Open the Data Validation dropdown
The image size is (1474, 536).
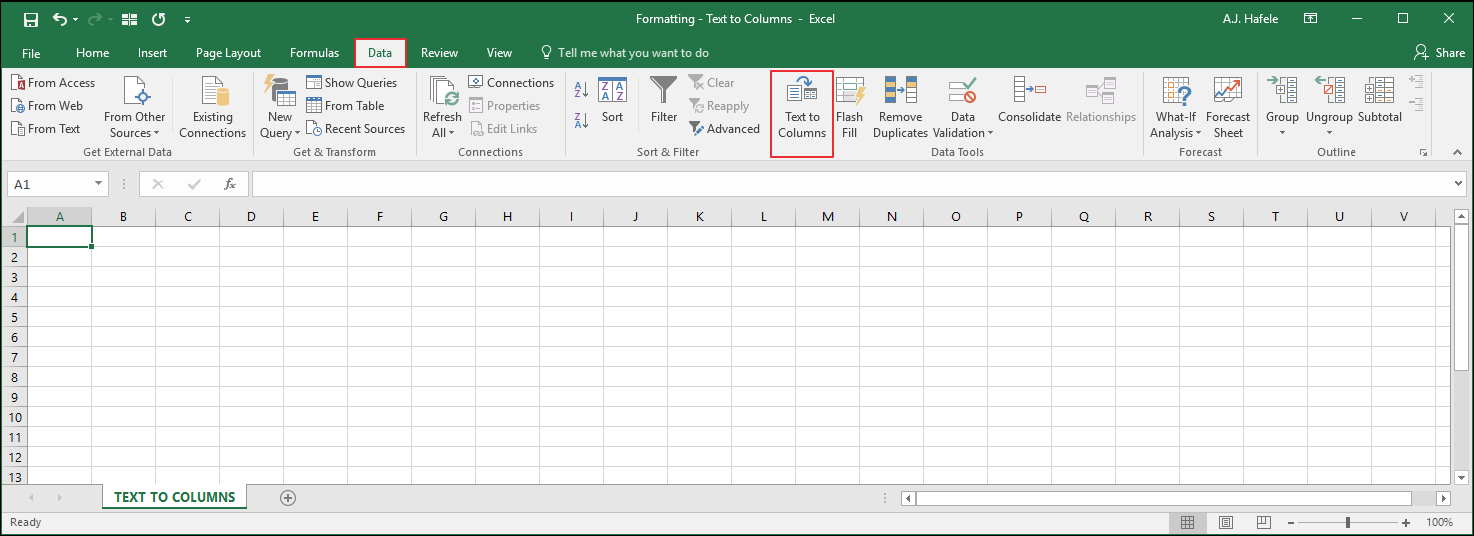[963, 108]
